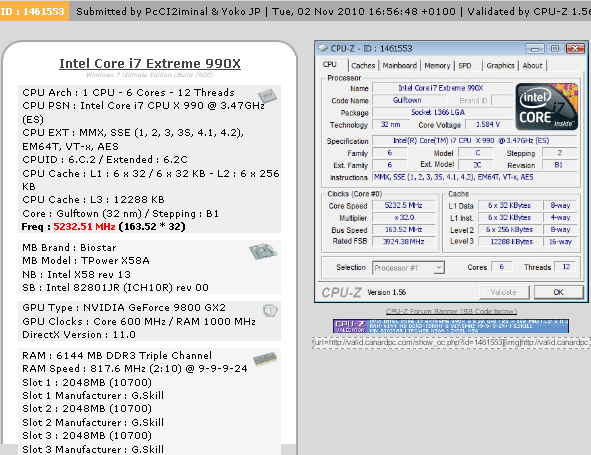Click the Level 3 12288 KBytes value
The width and height of the screenshot is (591, 455).
pyautogui.click(x=509, y=242)
